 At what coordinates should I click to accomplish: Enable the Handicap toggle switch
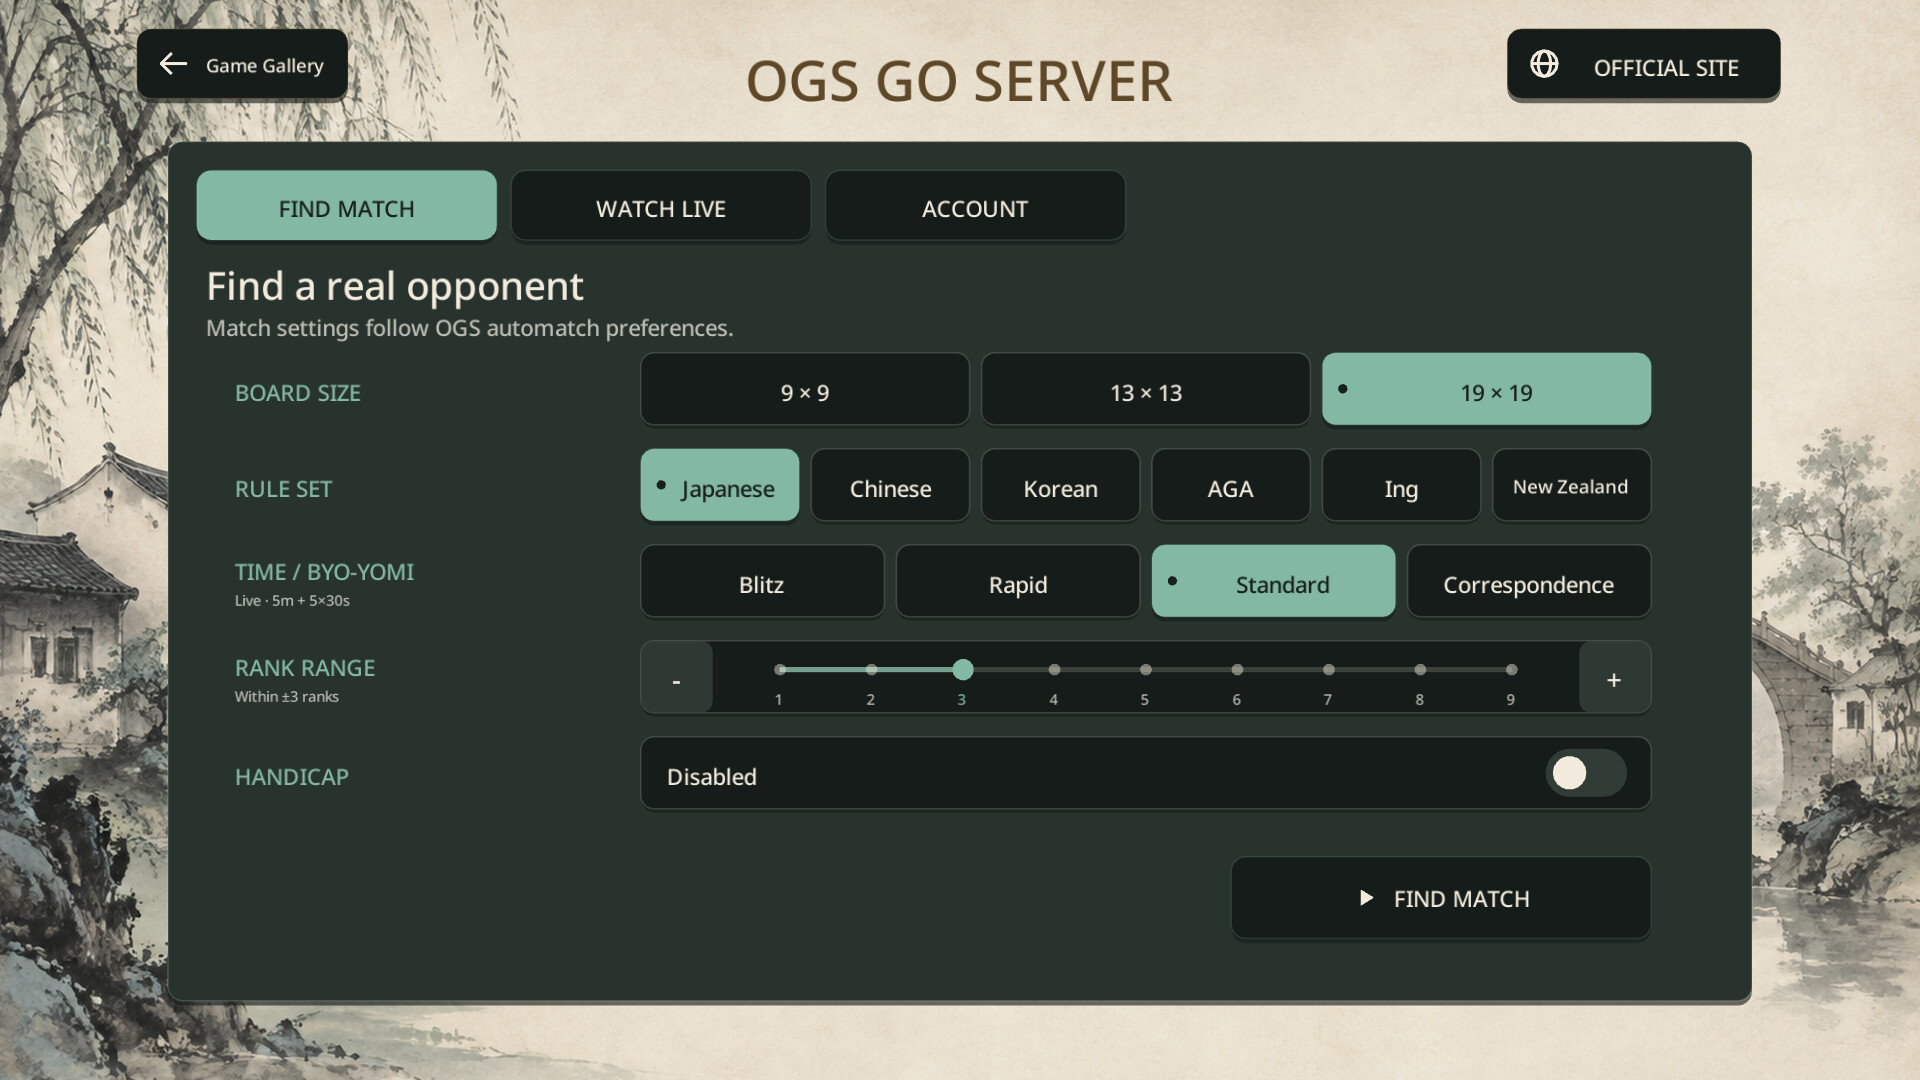[x=1586, y=773]
